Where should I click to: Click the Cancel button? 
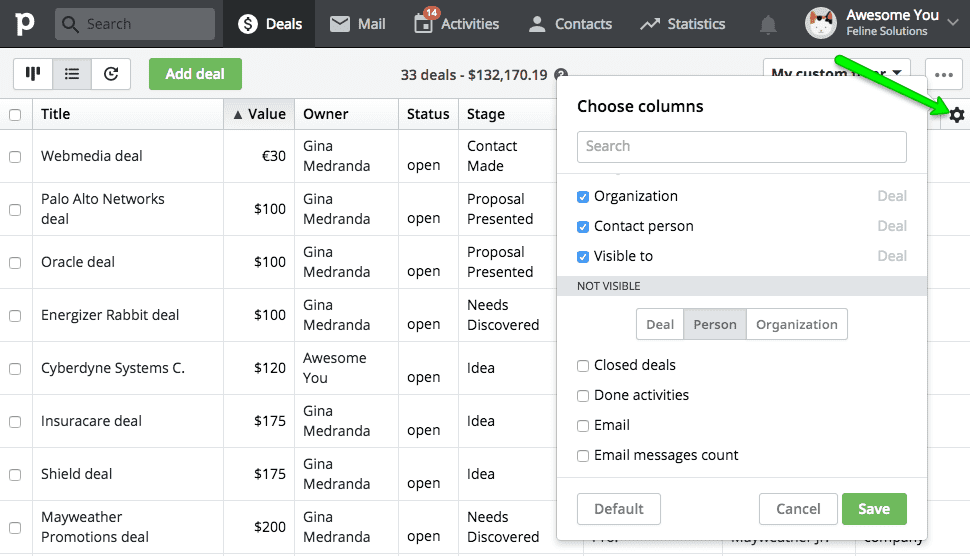(798, 509)
